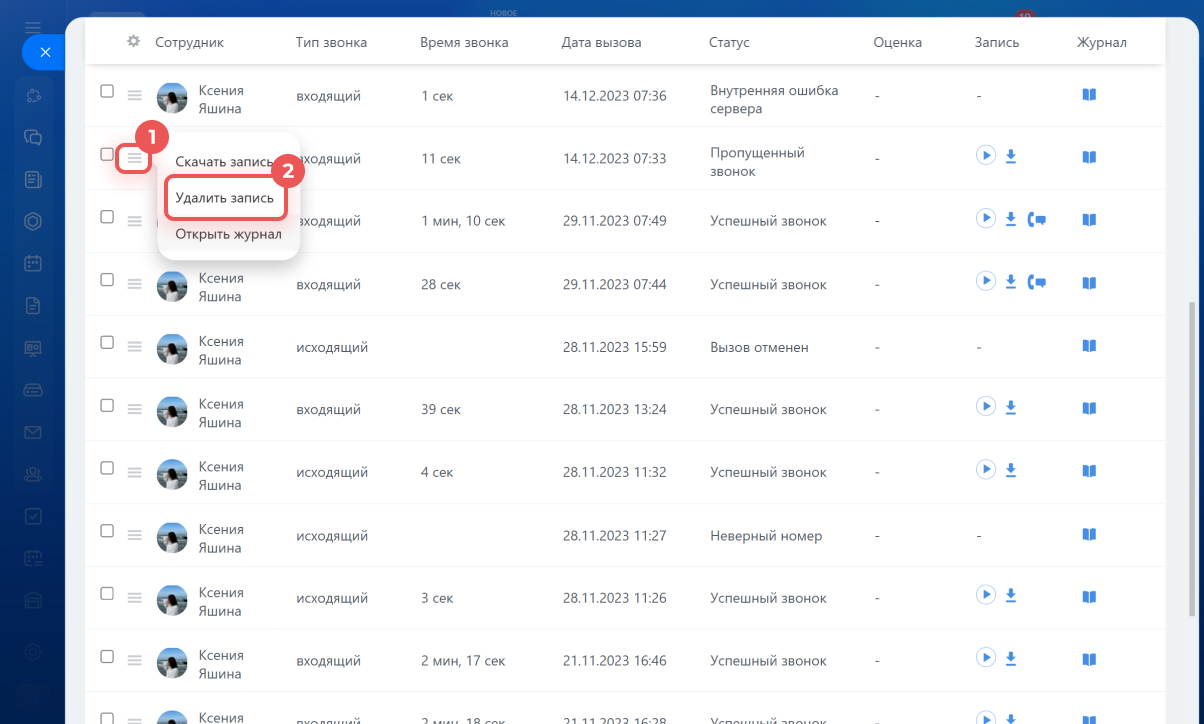Choose 'Удалить запись' in the context menu

(x=225, y=198)
